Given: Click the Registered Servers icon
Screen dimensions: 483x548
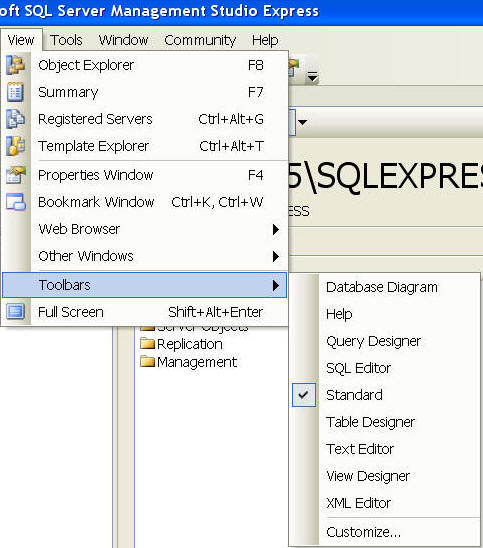Looking at the screenshot, I should [x=15, y=119].
